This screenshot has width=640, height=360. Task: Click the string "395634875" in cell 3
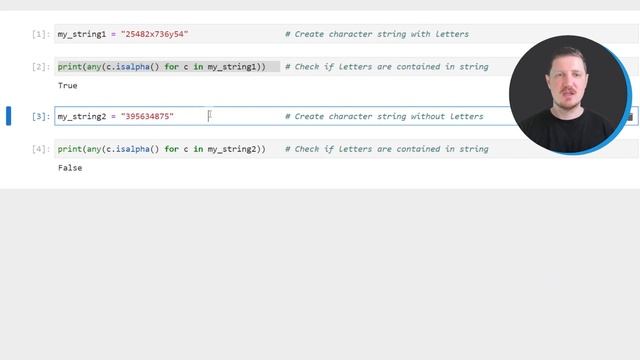click(147, 116)
